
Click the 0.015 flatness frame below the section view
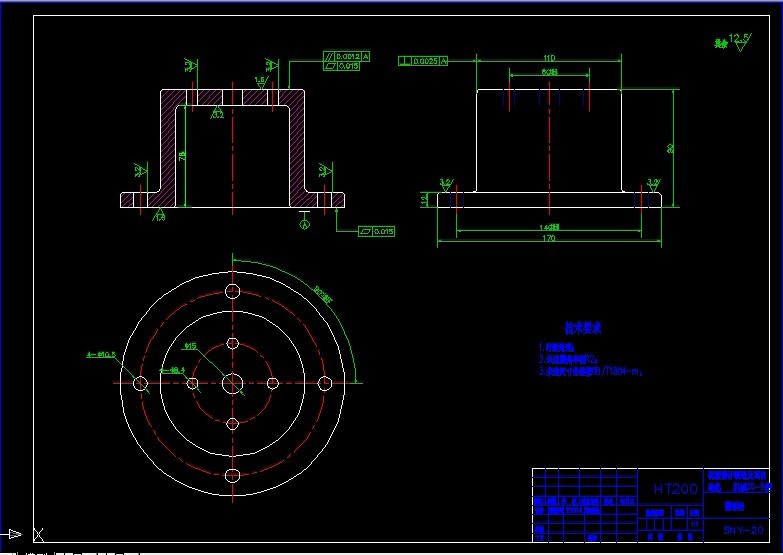click(377, 231)
